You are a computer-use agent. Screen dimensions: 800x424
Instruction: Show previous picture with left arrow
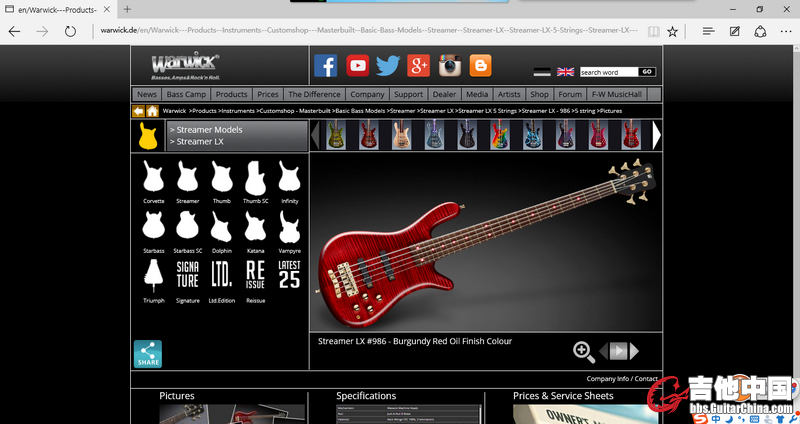[x=604, y=351]
